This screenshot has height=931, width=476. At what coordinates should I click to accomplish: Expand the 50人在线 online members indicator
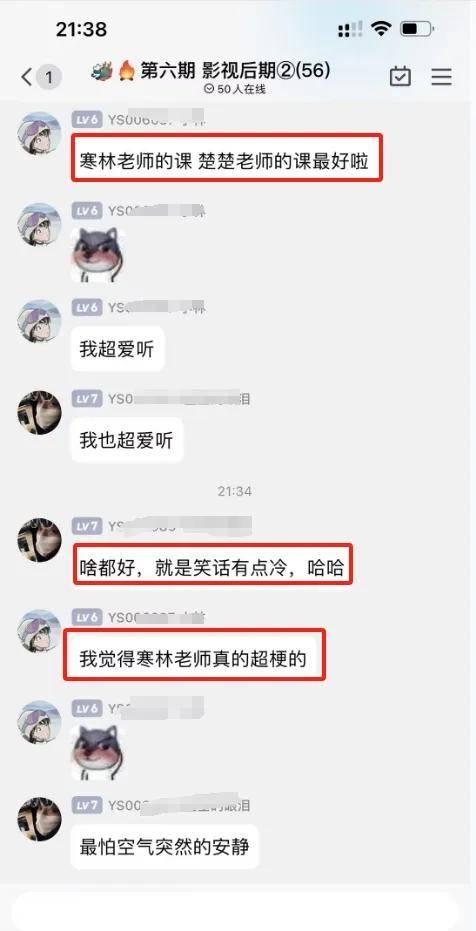pos(234,89)
